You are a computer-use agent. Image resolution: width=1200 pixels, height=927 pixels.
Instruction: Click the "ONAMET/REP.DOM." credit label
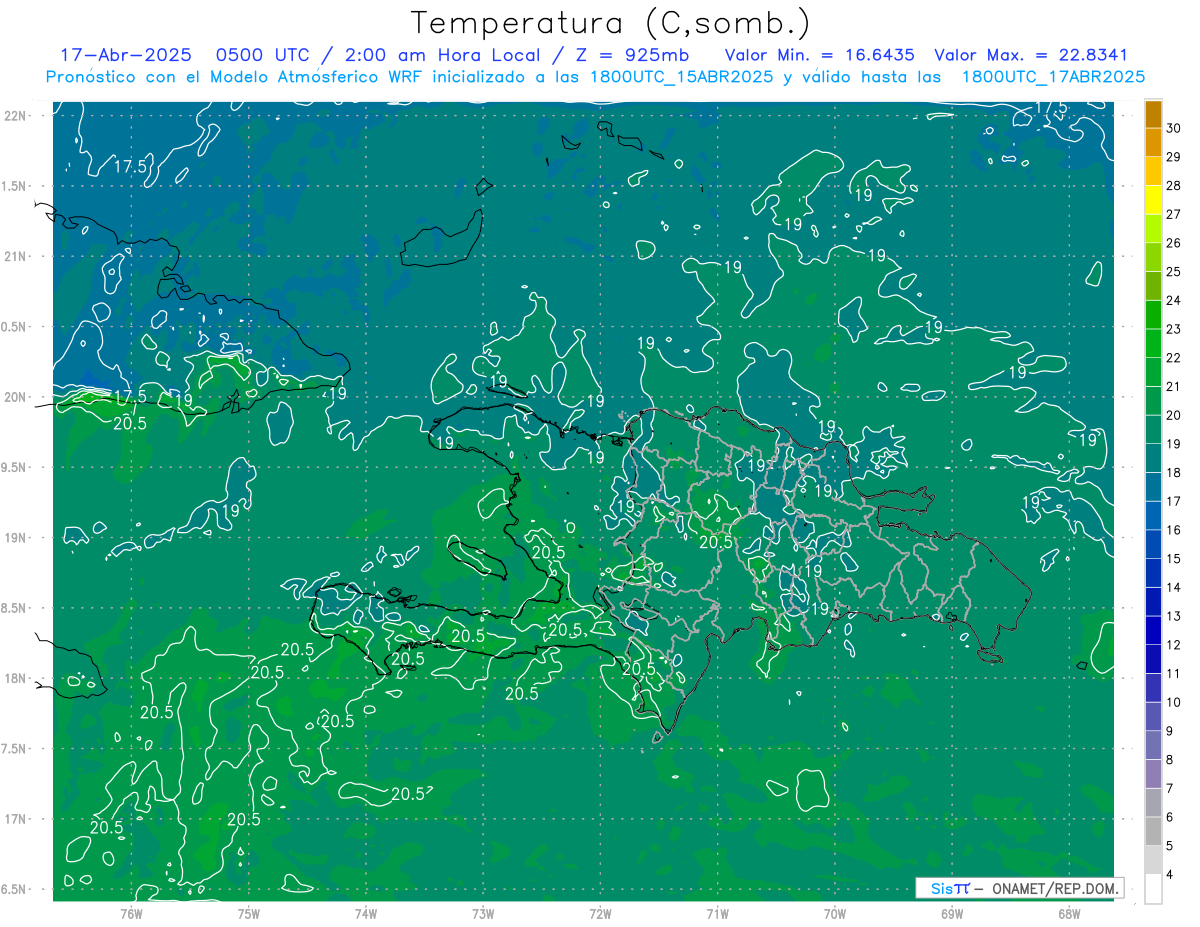[1056, 888]
